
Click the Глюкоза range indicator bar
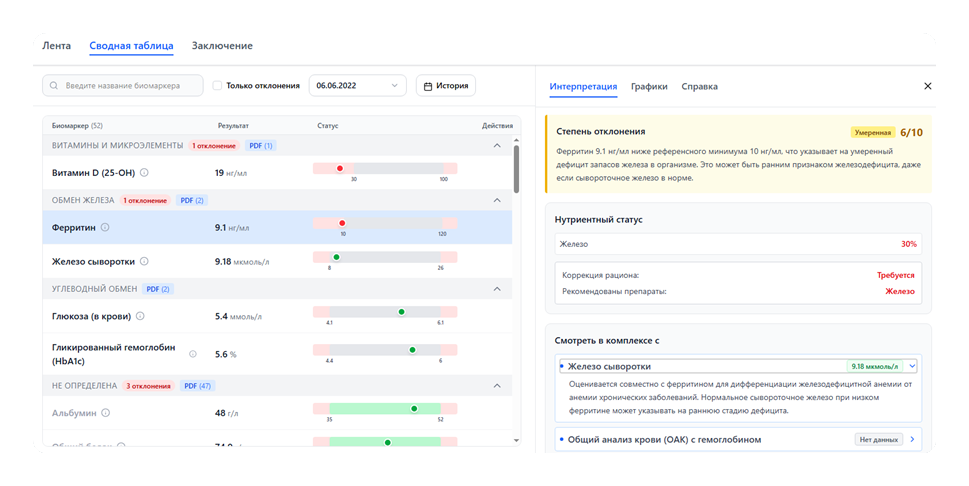tap(385, 312)
